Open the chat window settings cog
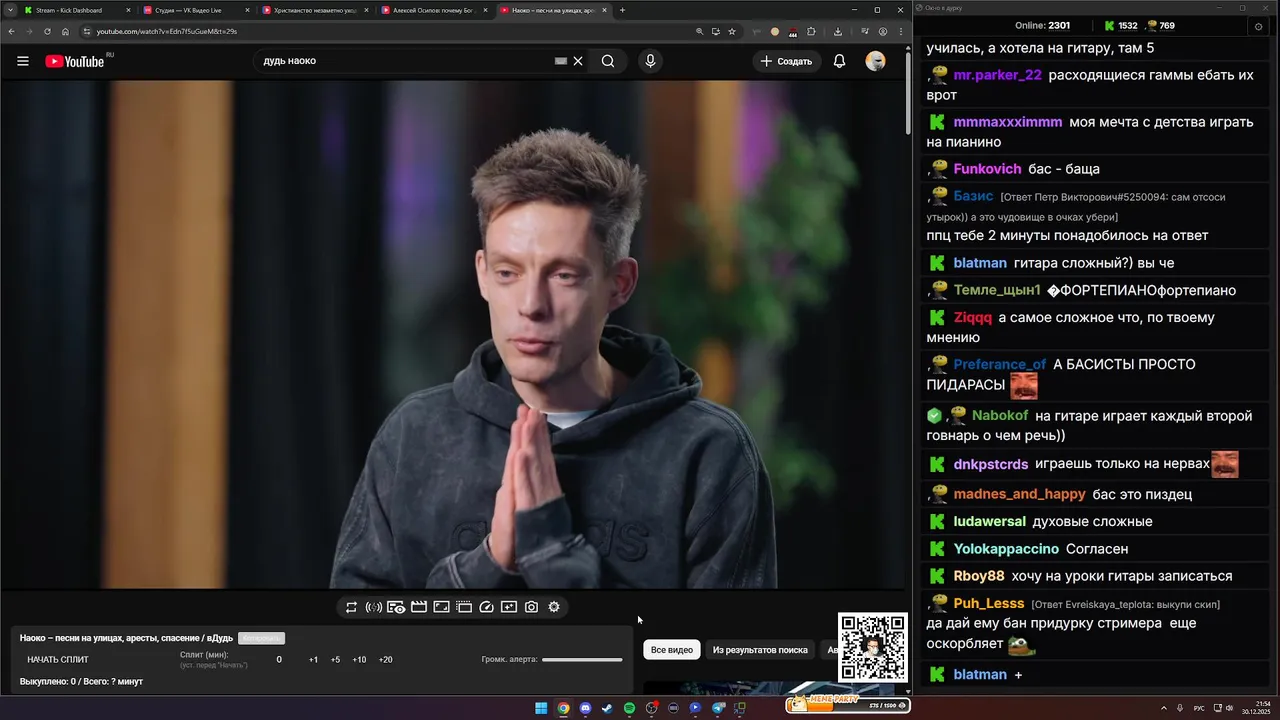 1258,26
